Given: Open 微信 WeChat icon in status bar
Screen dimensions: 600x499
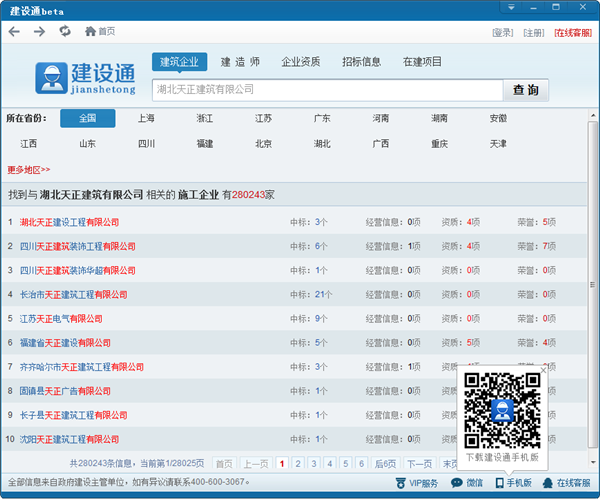Looking at the screenshot, I should pos(466,483).
